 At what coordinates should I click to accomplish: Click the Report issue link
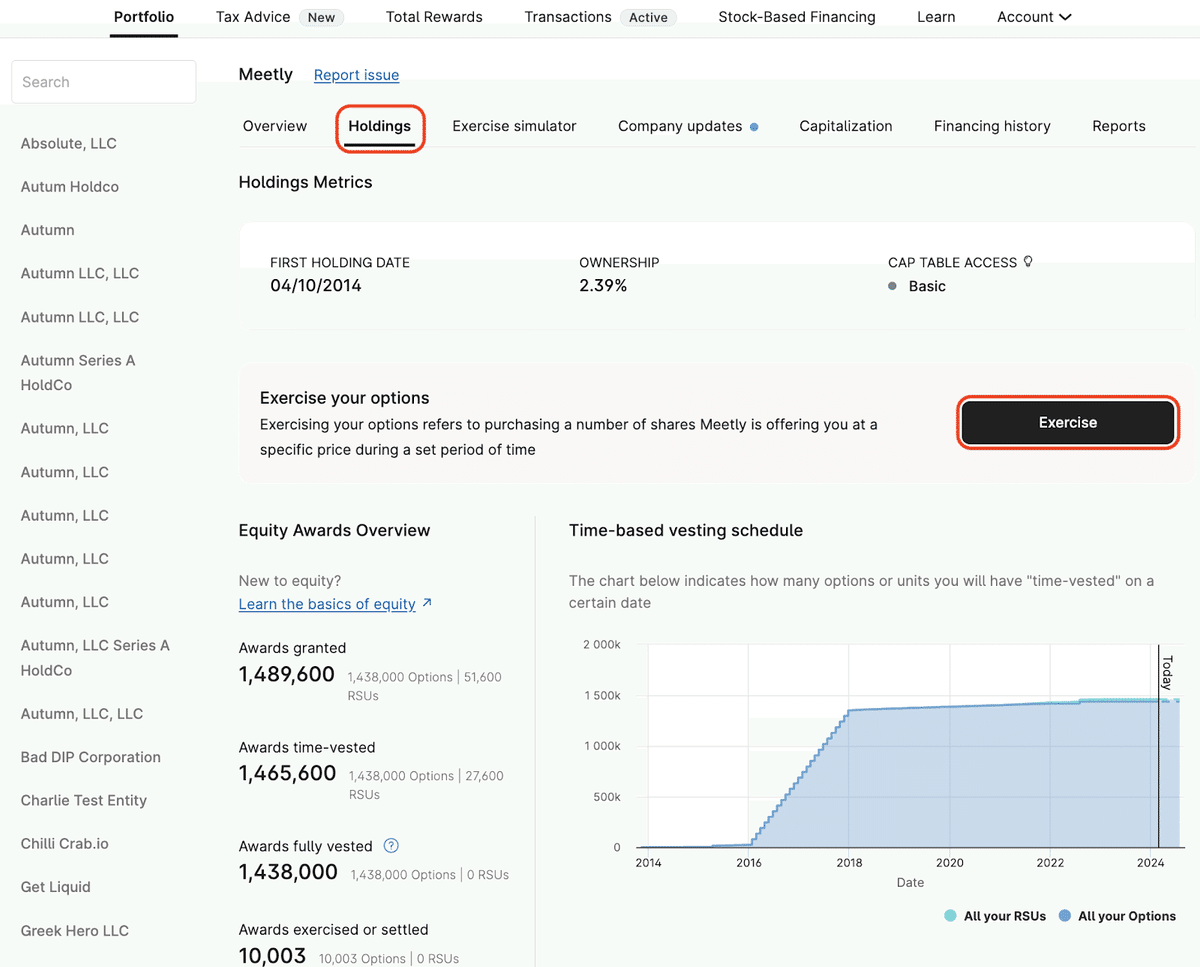point(356,75)
